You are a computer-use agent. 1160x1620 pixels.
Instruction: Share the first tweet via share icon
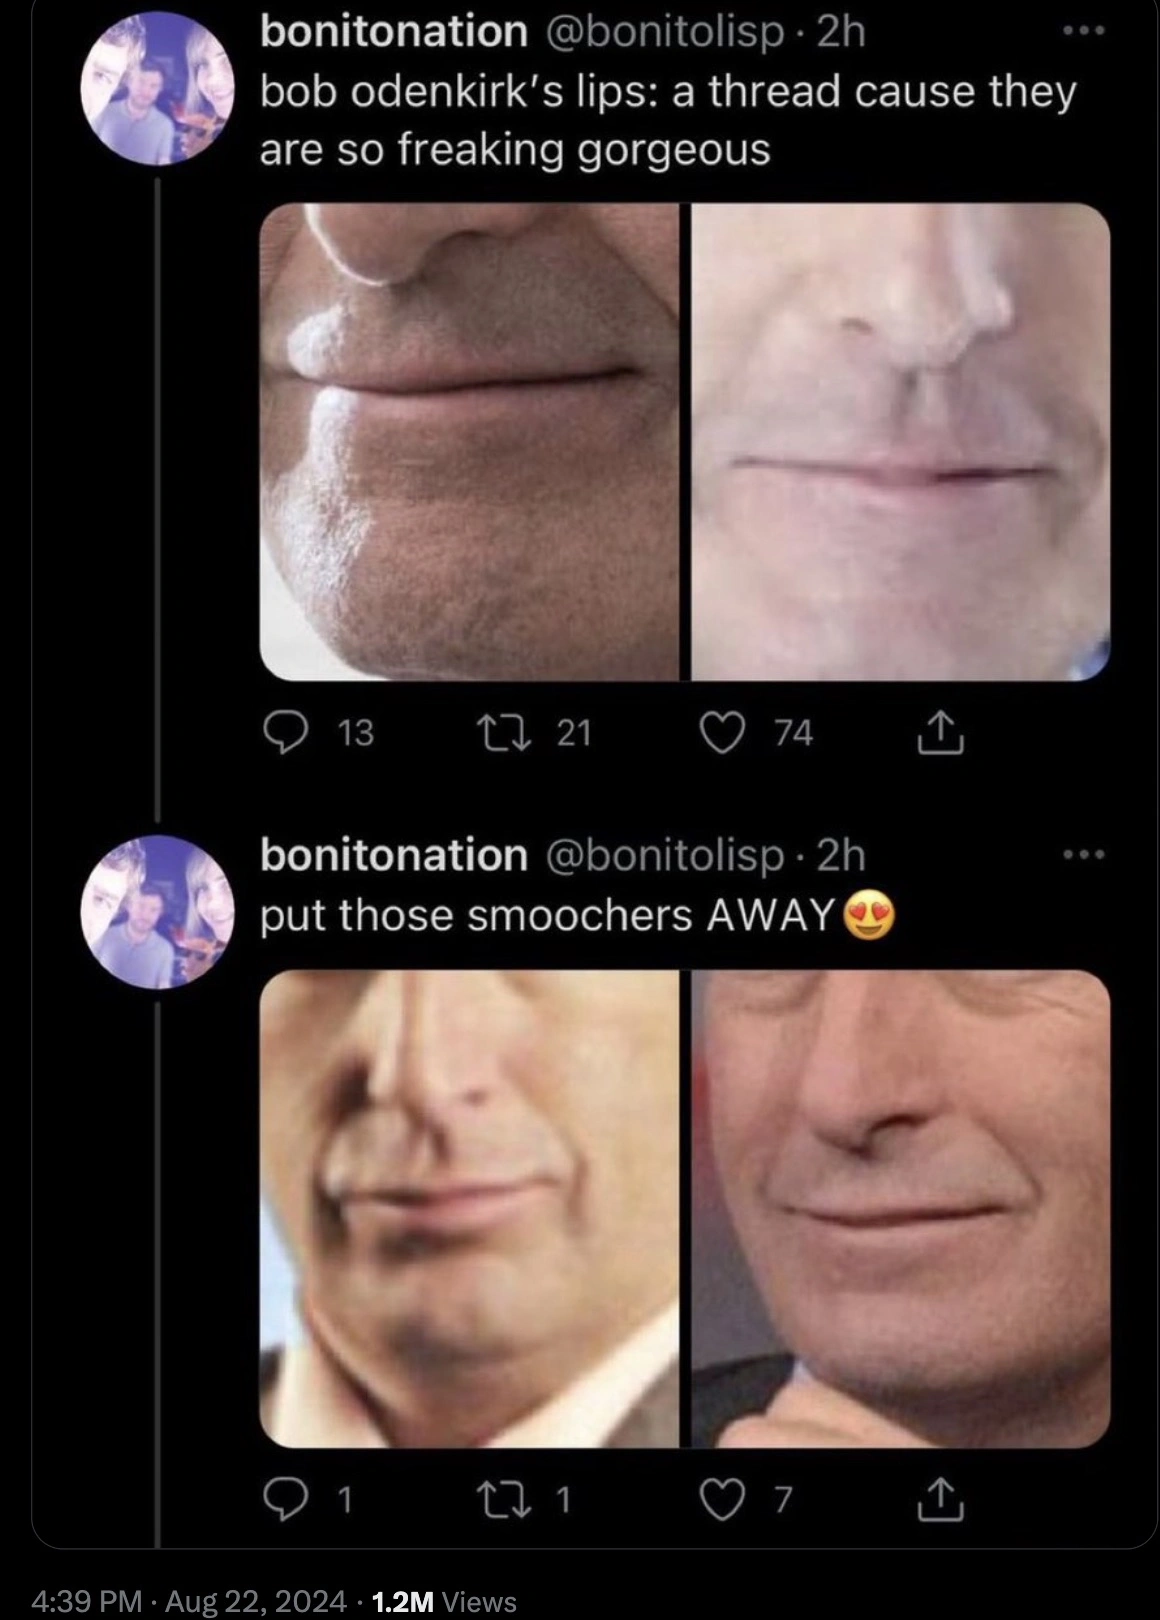[x=940, y=734]
